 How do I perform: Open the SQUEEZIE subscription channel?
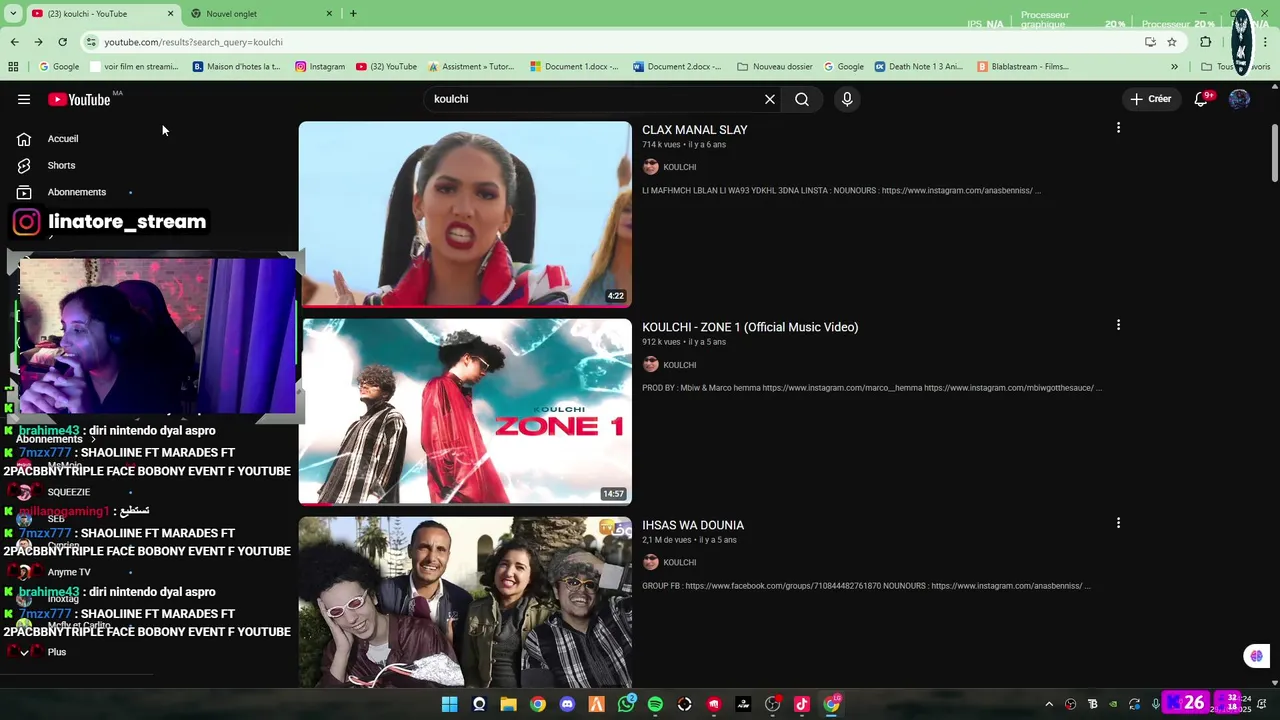coord(69,492)
